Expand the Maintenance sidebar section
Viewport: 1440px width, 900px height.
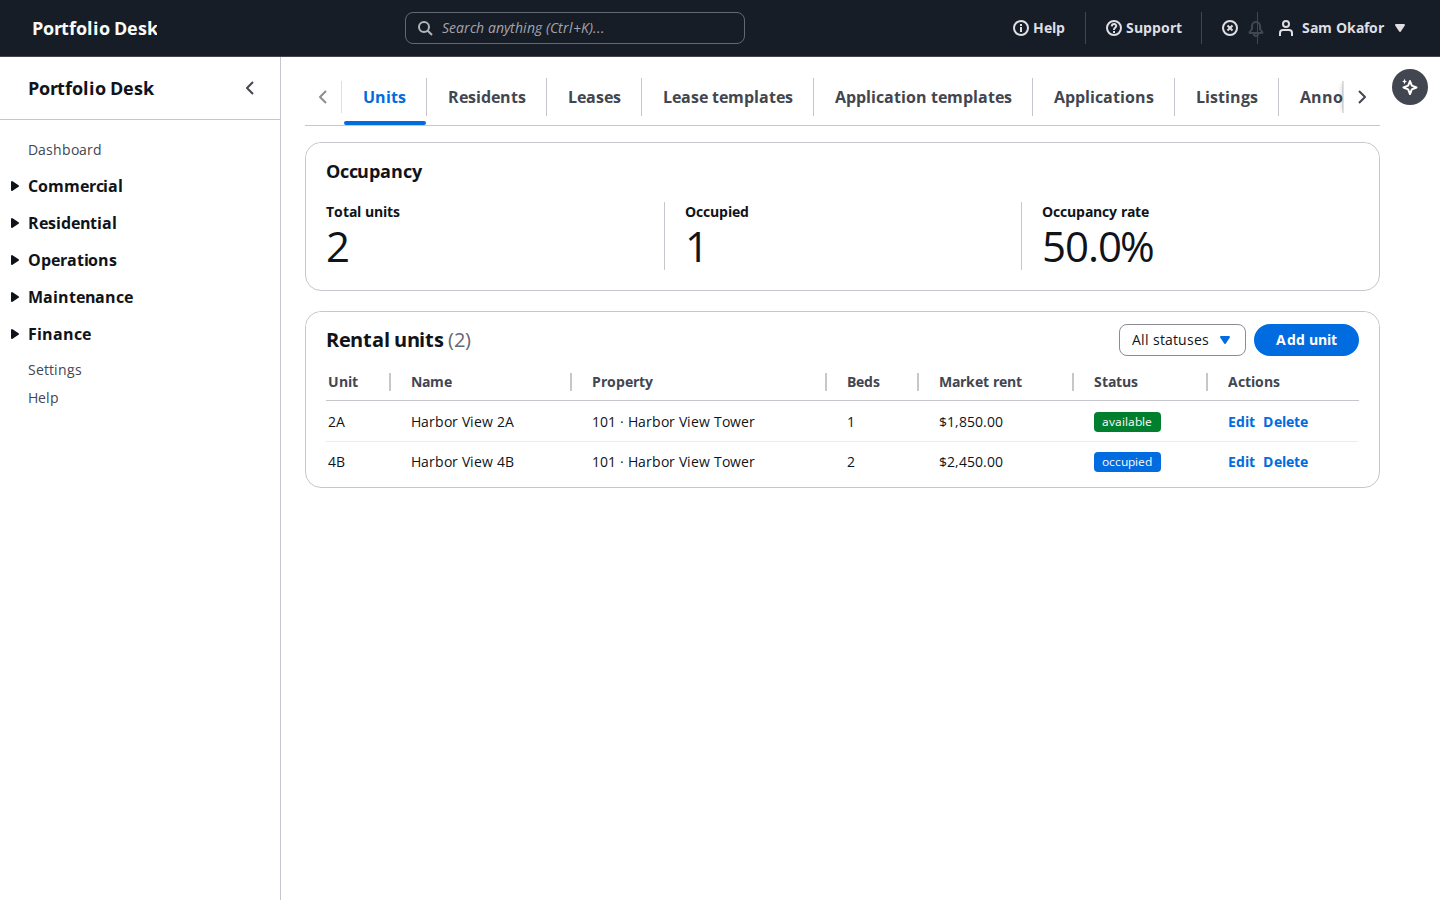click(80, 297)
